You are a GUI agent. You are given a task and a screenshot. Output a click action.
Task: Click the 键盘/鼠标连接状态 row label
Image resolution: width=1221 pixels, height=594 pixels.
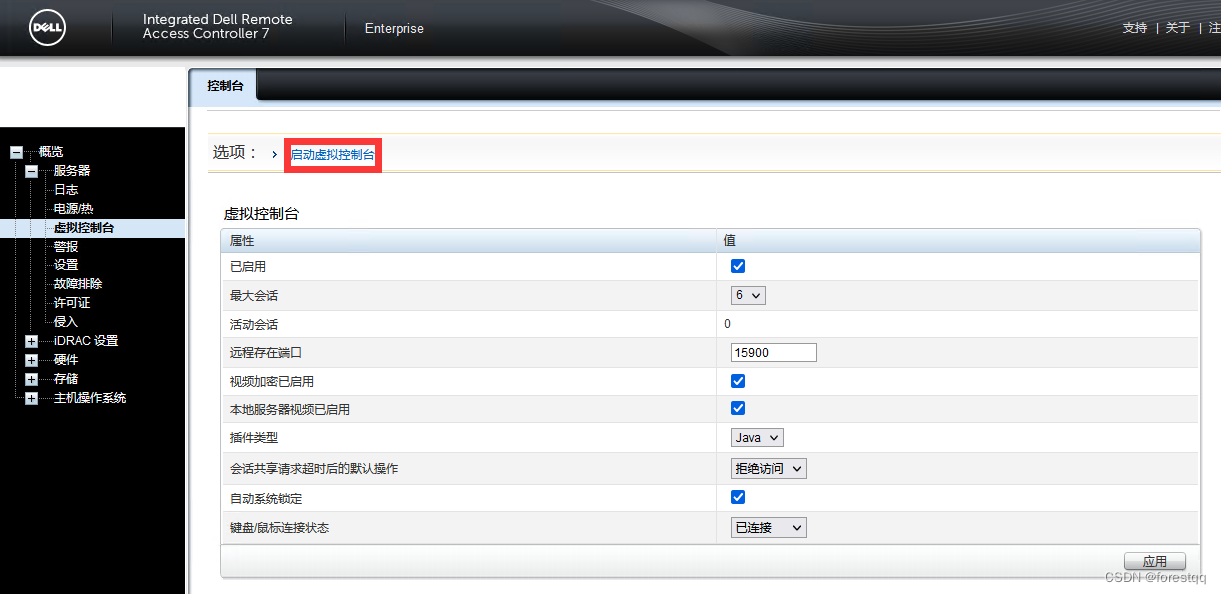tap(279, 527)
